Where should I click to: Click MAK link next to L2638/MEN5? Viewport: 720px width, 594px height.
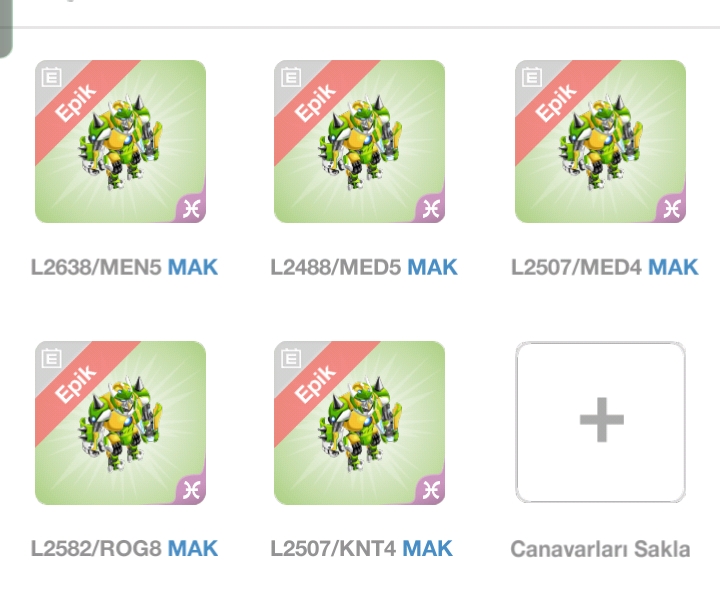[192, 267]
